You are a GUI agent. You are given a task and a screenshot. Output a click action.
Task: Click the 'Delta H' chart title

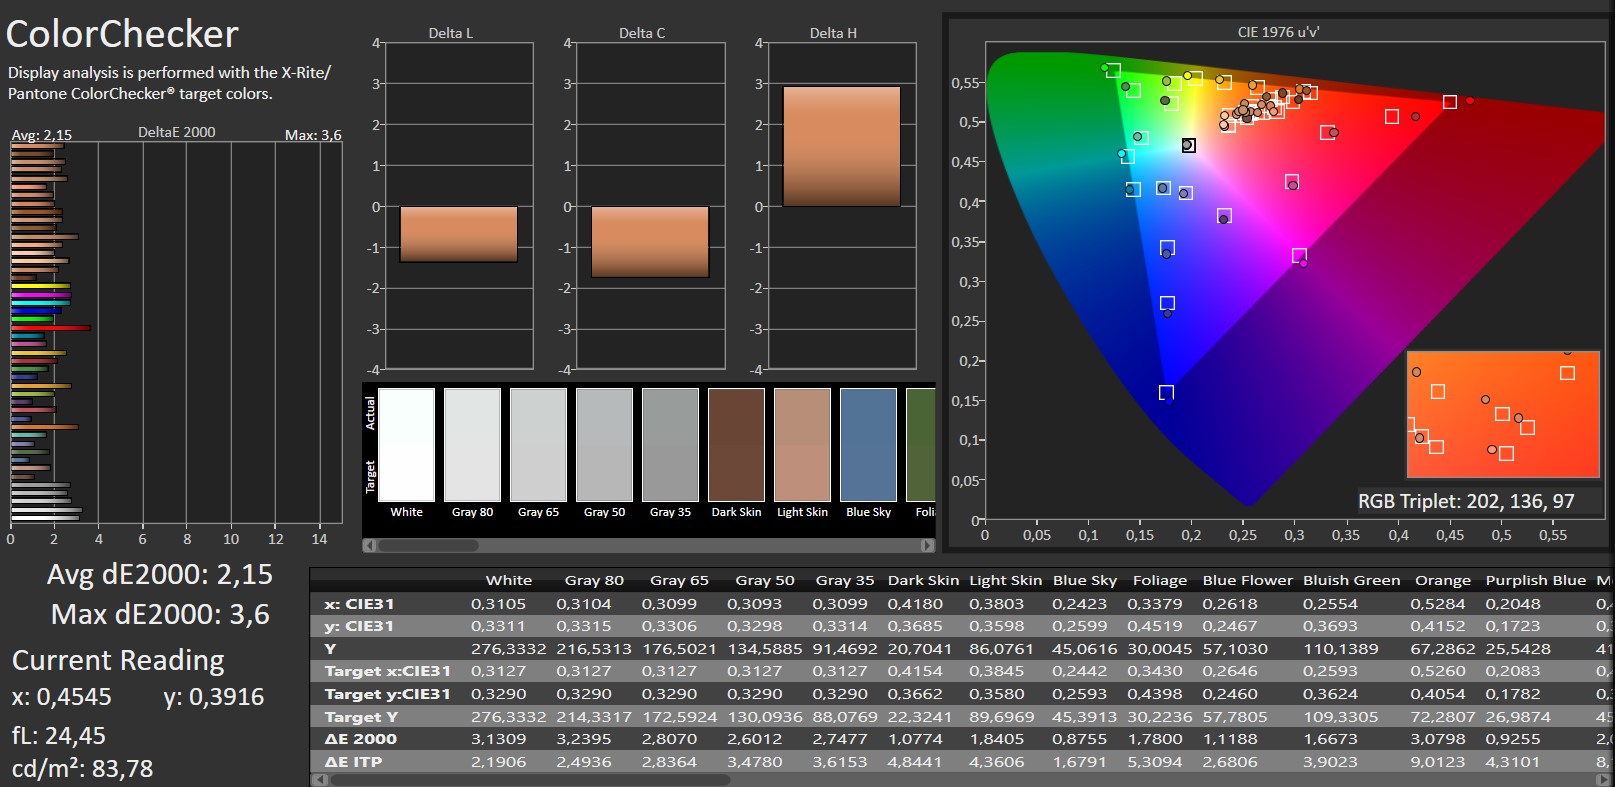coord(833,33)
